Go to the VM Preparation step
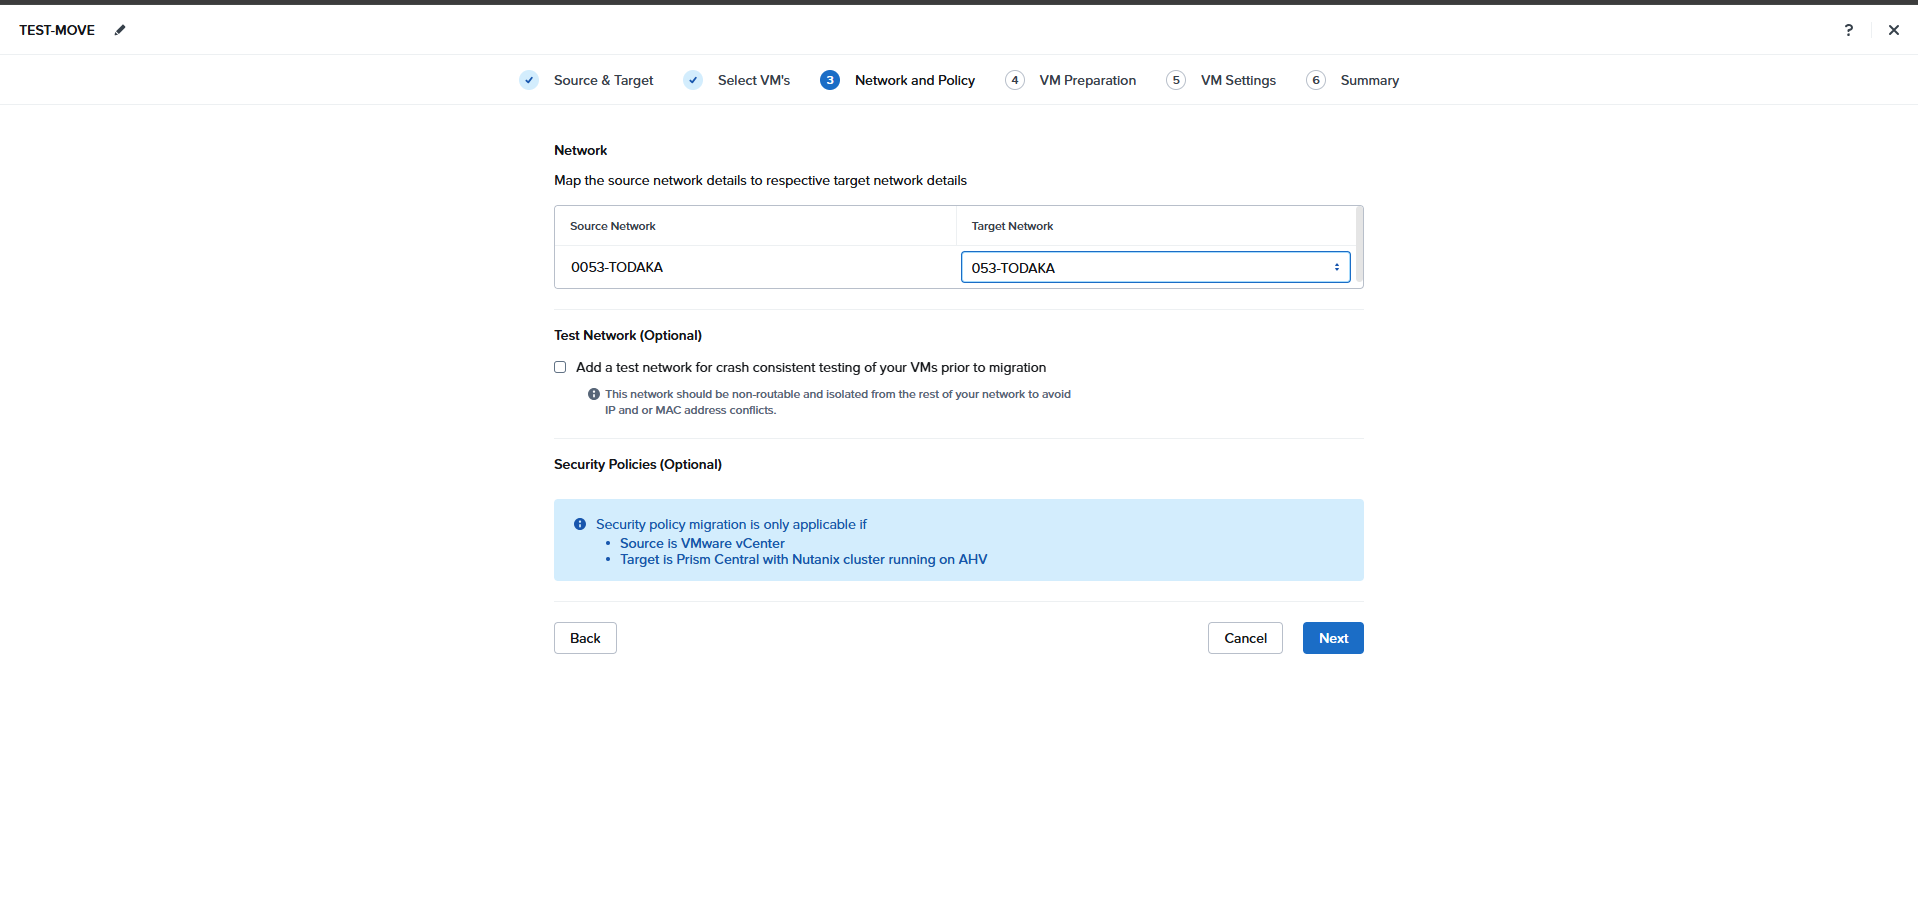The image size is (1918, 915). [1088, 80]
